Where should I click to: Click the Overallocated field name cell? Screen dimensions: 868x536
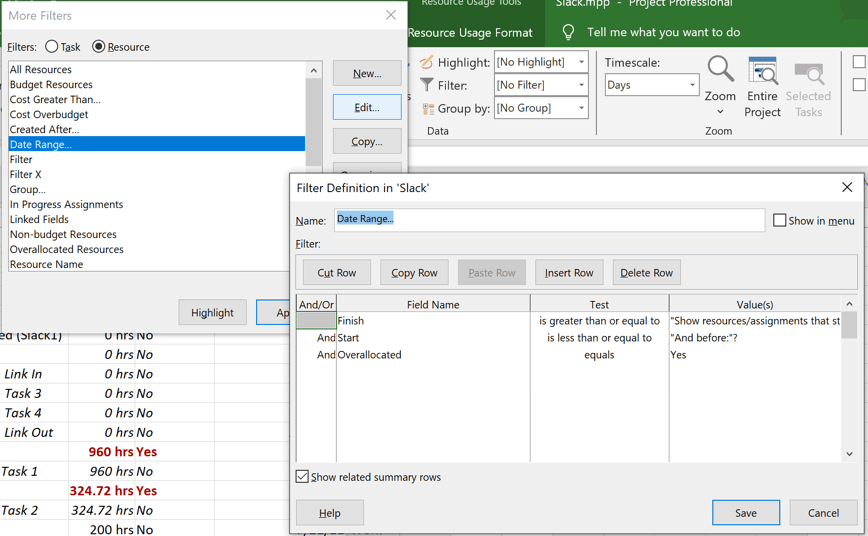tap(433, 354)
